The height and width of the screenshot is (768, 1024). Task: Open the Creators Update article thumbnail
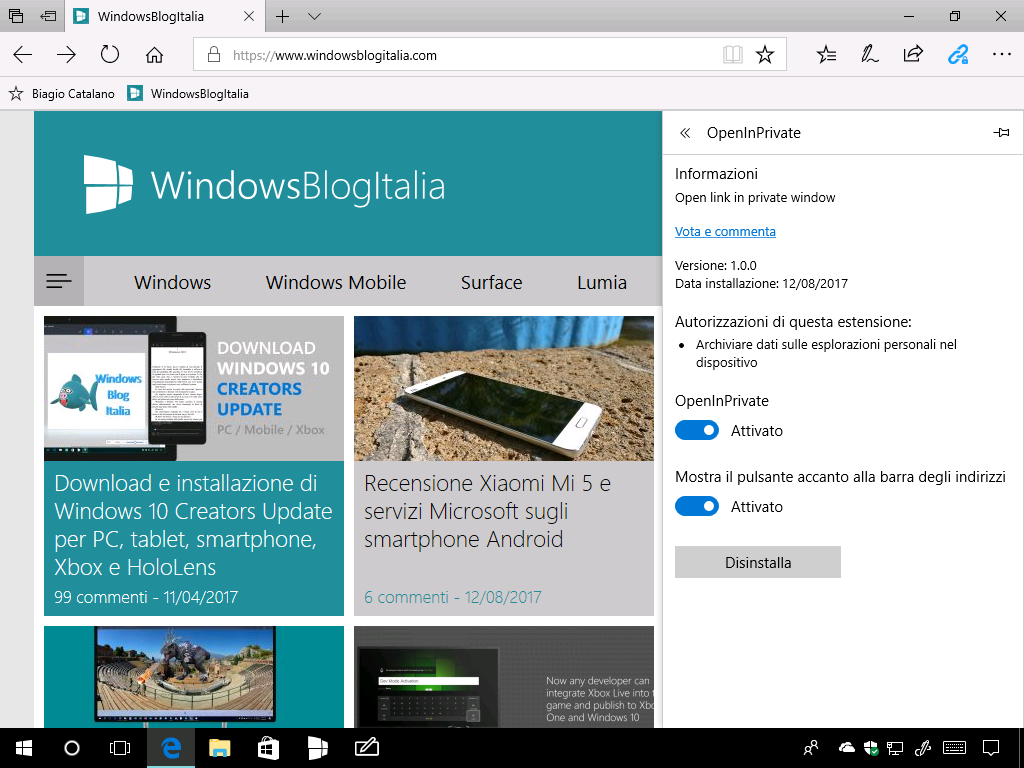pyautogui.click(x=194, y=389)
